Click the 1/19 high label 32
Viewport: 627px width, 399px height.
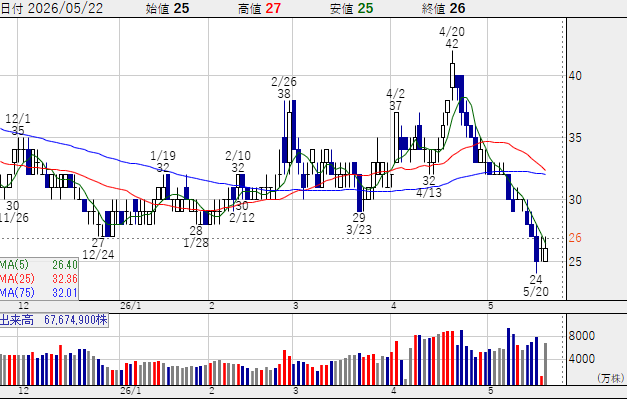tap(163, 168)
